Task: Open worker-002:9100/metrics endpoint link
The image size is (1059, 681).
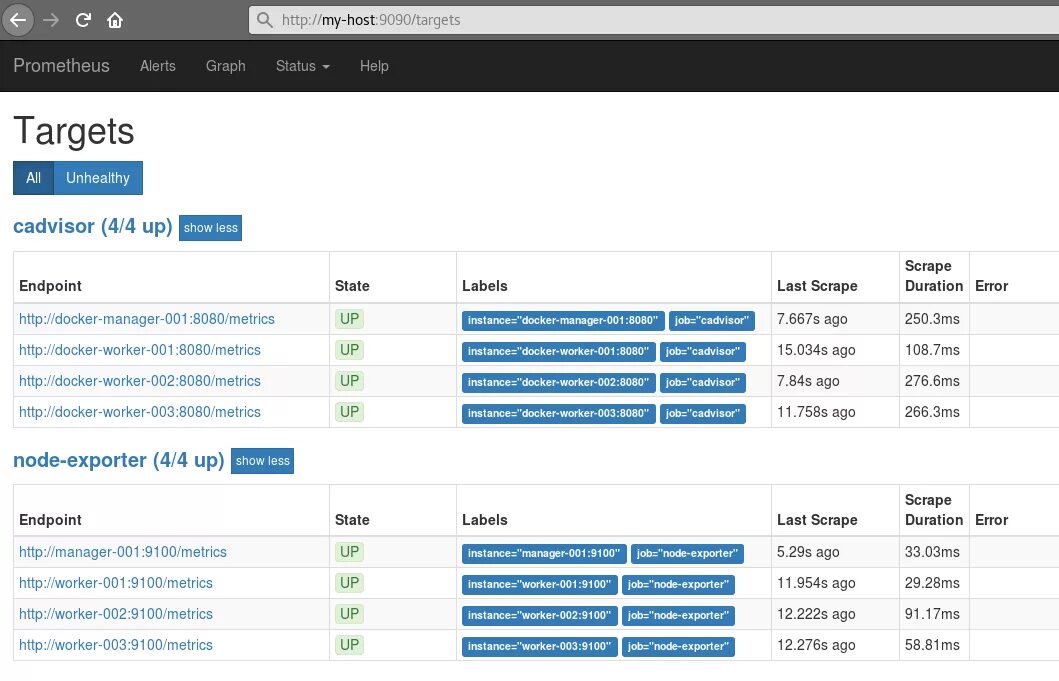Action: (115, 614)
